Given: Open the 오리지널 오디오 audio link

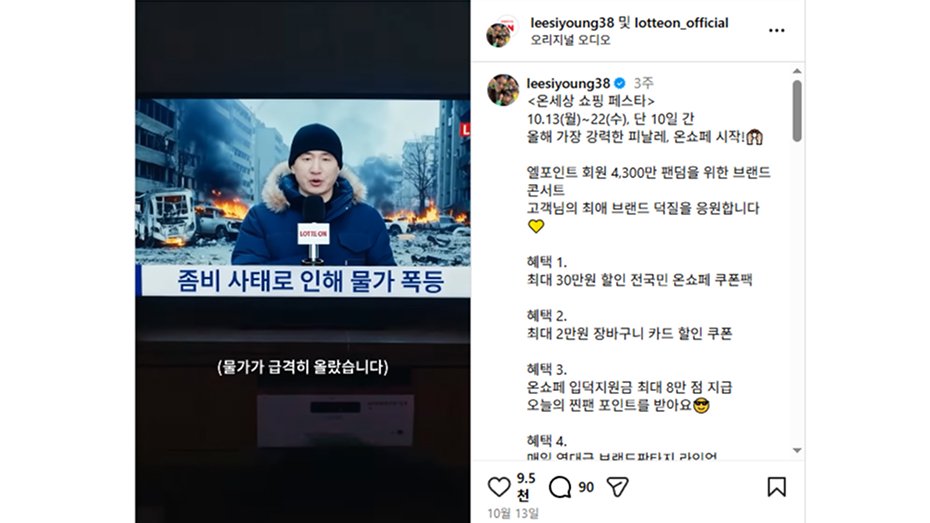Looking at the screenshot, I should (570, 40).
